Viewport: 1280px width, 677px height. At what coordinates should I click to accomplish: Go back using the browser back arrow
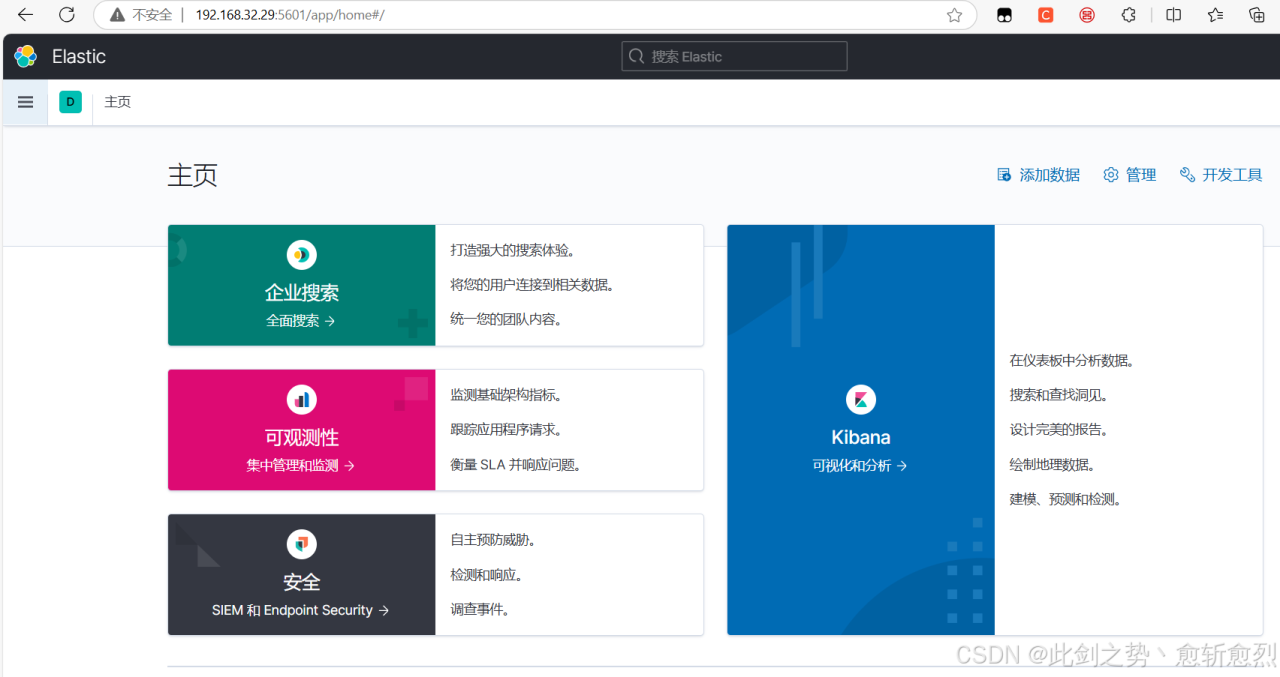pos(26,15)
